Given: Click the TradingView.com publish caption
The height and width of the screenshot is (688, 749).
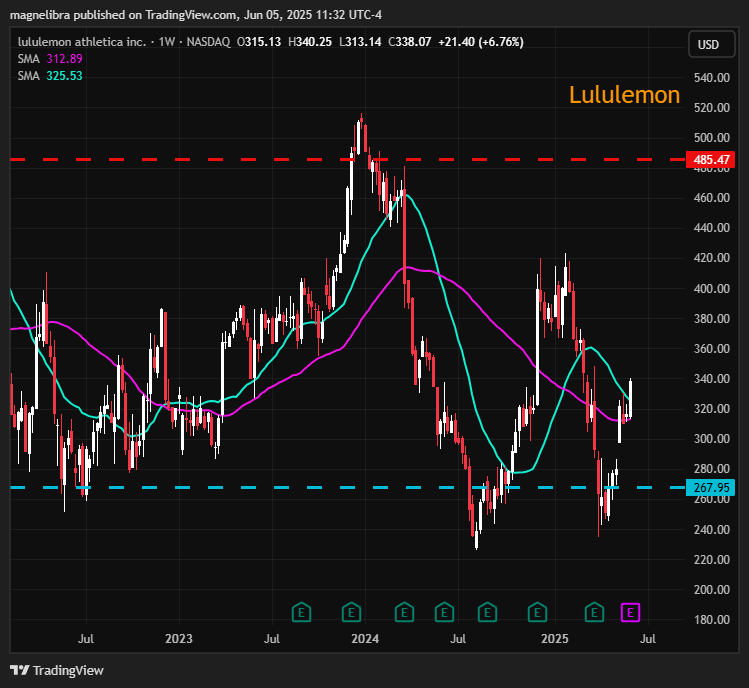Looking at the screenshot, I should pos(196,15).
